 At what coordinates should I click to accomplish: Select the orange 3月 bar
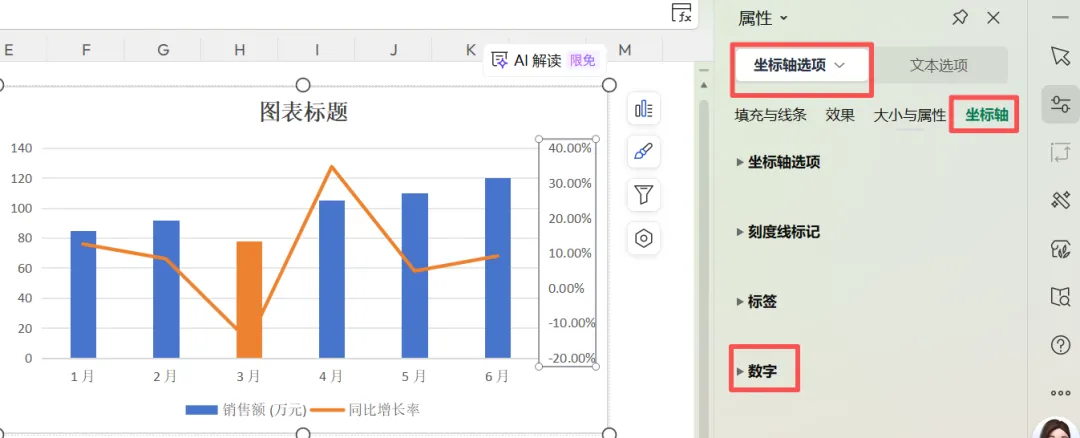[249, 300]
